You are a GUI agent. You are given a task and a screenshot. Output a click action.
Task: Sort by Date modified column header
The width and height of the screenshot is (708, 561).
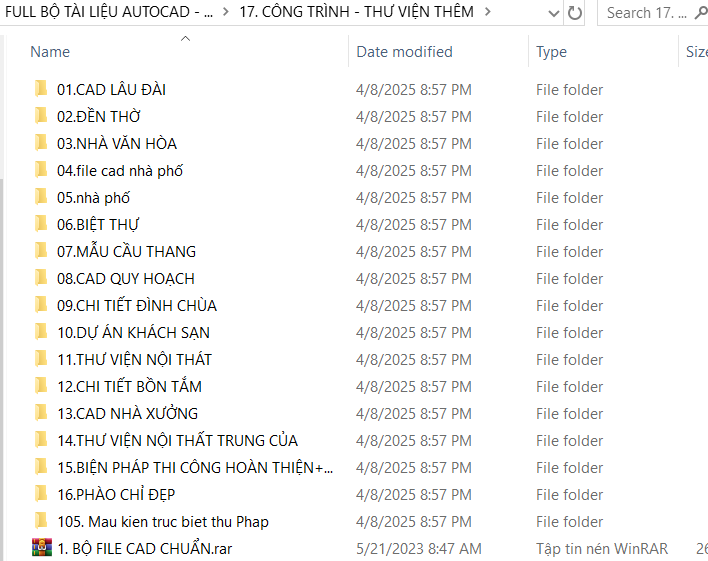[x=404, y=52]
